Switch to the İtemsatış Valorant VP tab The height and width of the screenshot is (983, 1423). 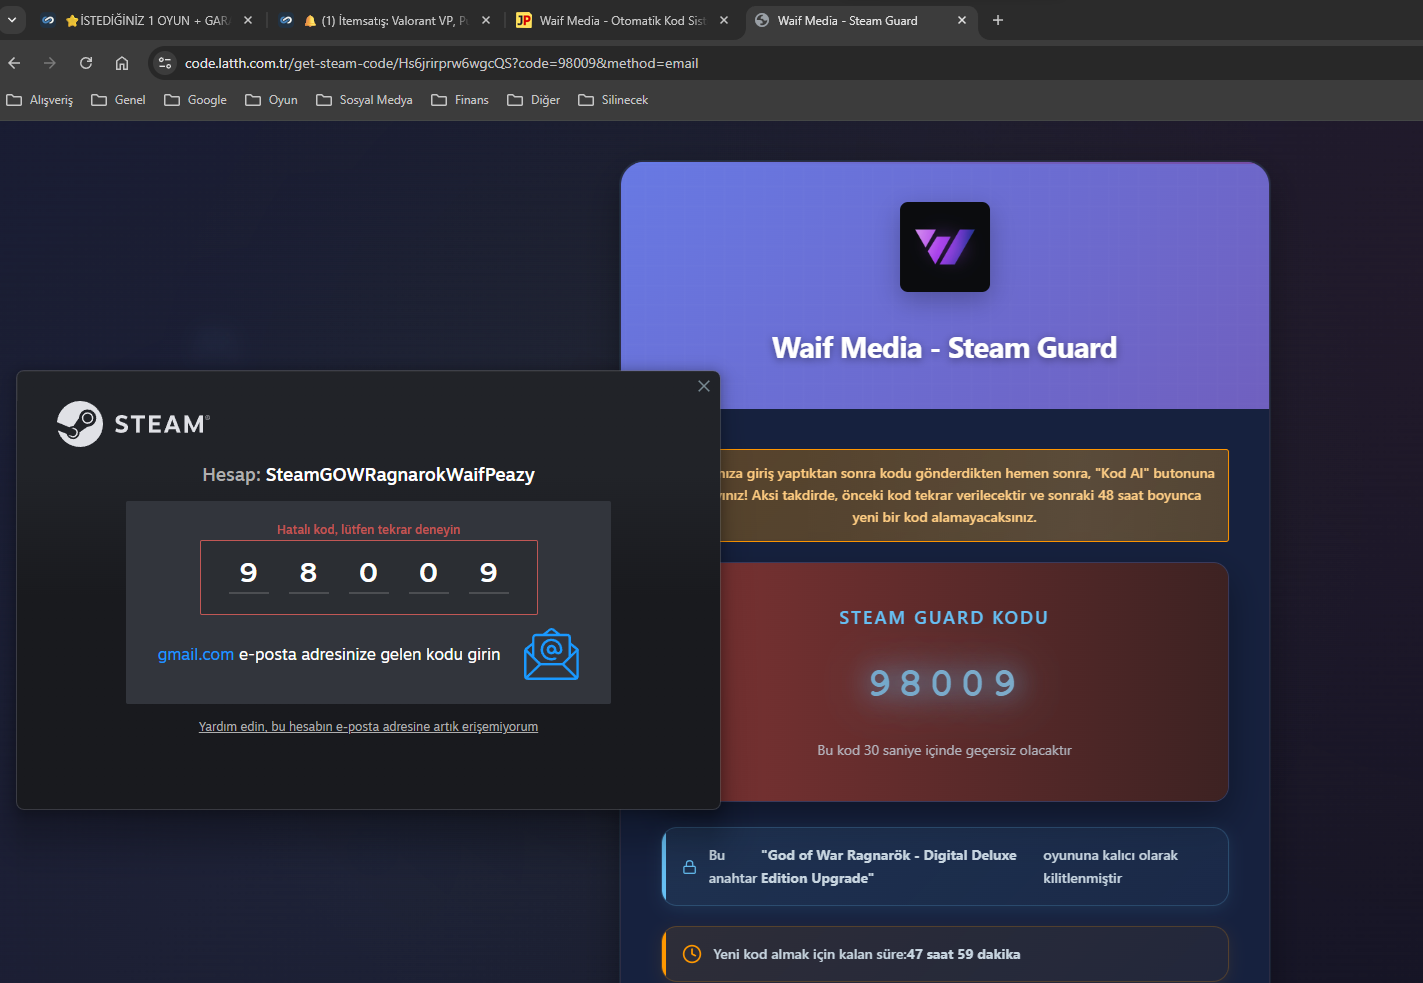pyautogui.click(x=385, y=20)
